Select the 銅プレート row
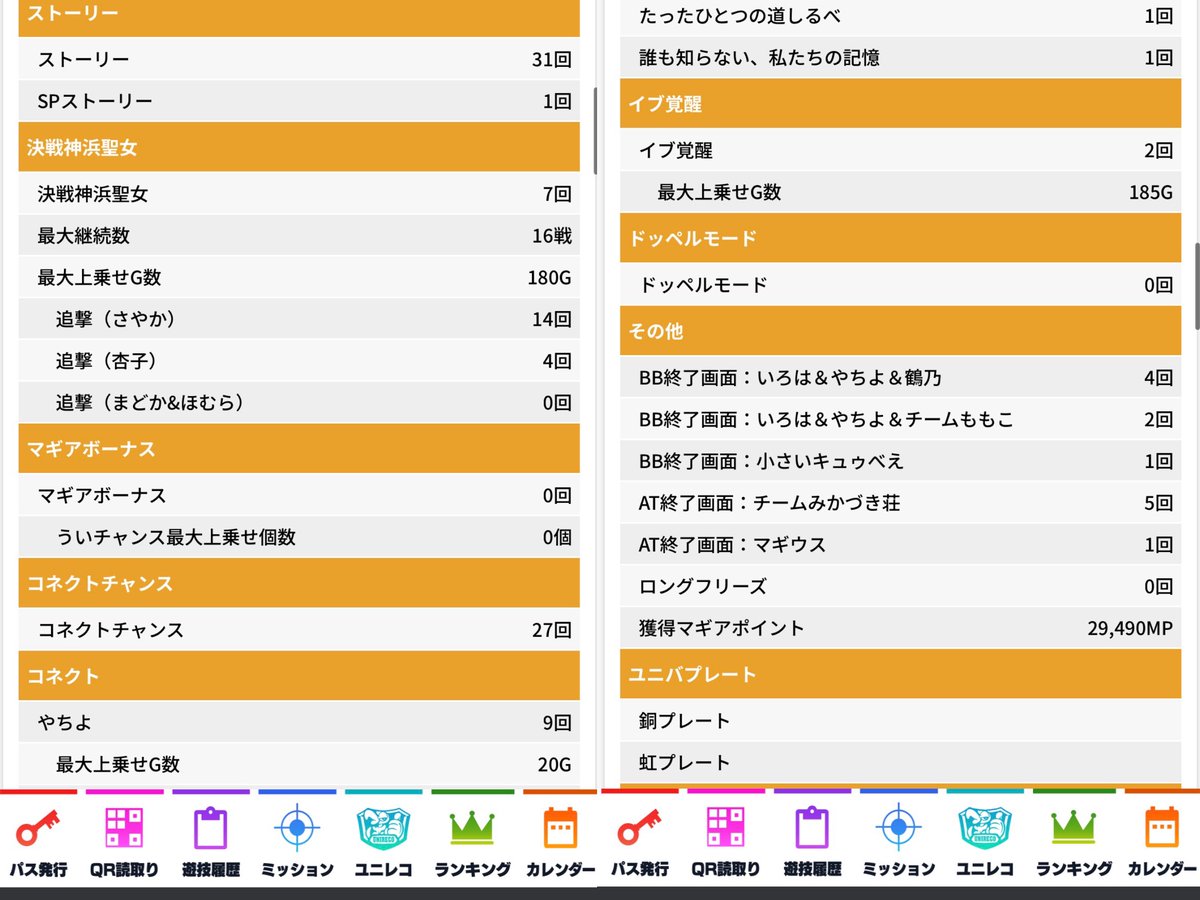 click(900, 720)
